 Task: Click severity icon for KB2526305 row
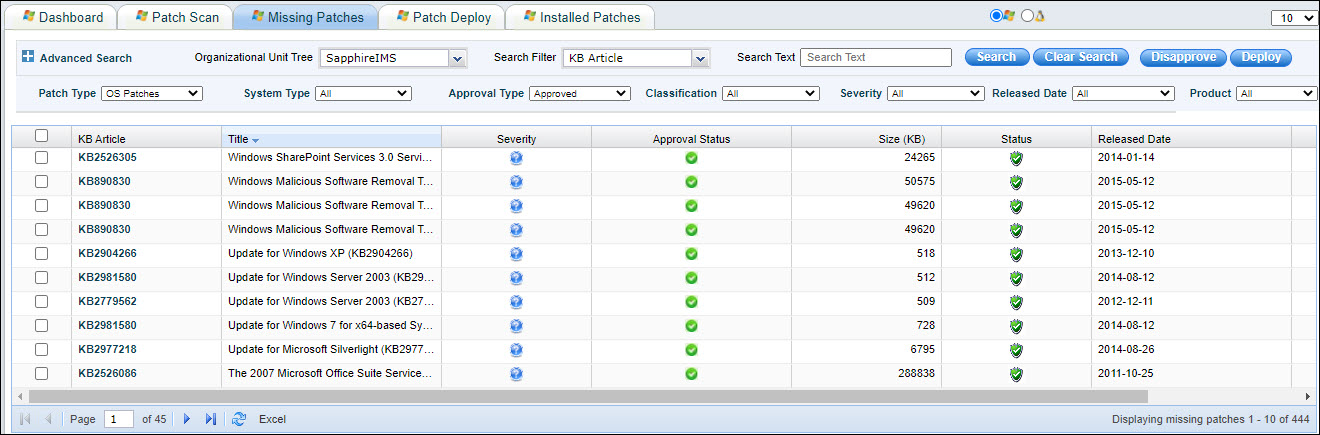tap(516, 157)
